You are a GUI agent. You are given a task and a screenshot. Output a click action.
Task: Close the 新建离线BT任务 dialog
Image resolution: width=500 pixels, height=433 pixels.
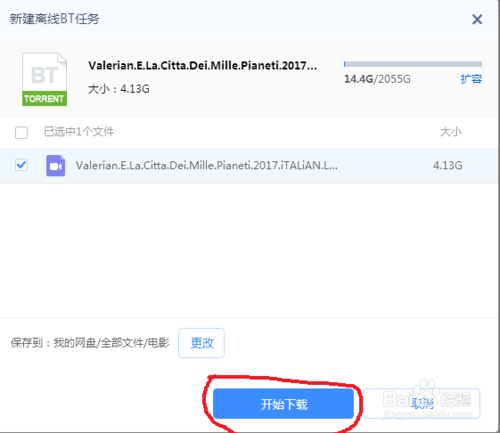pos(477,19)
